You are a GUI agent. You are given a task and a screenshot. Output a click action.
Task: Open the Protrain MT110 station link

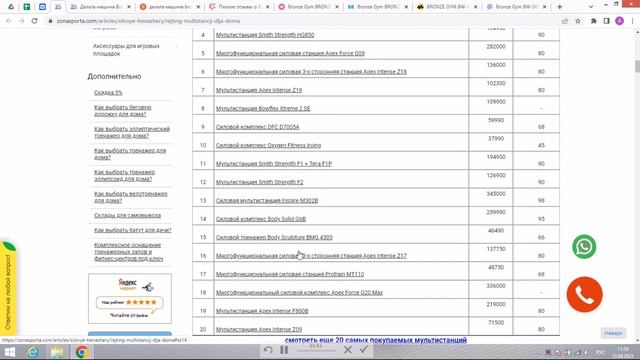point(290,274)
